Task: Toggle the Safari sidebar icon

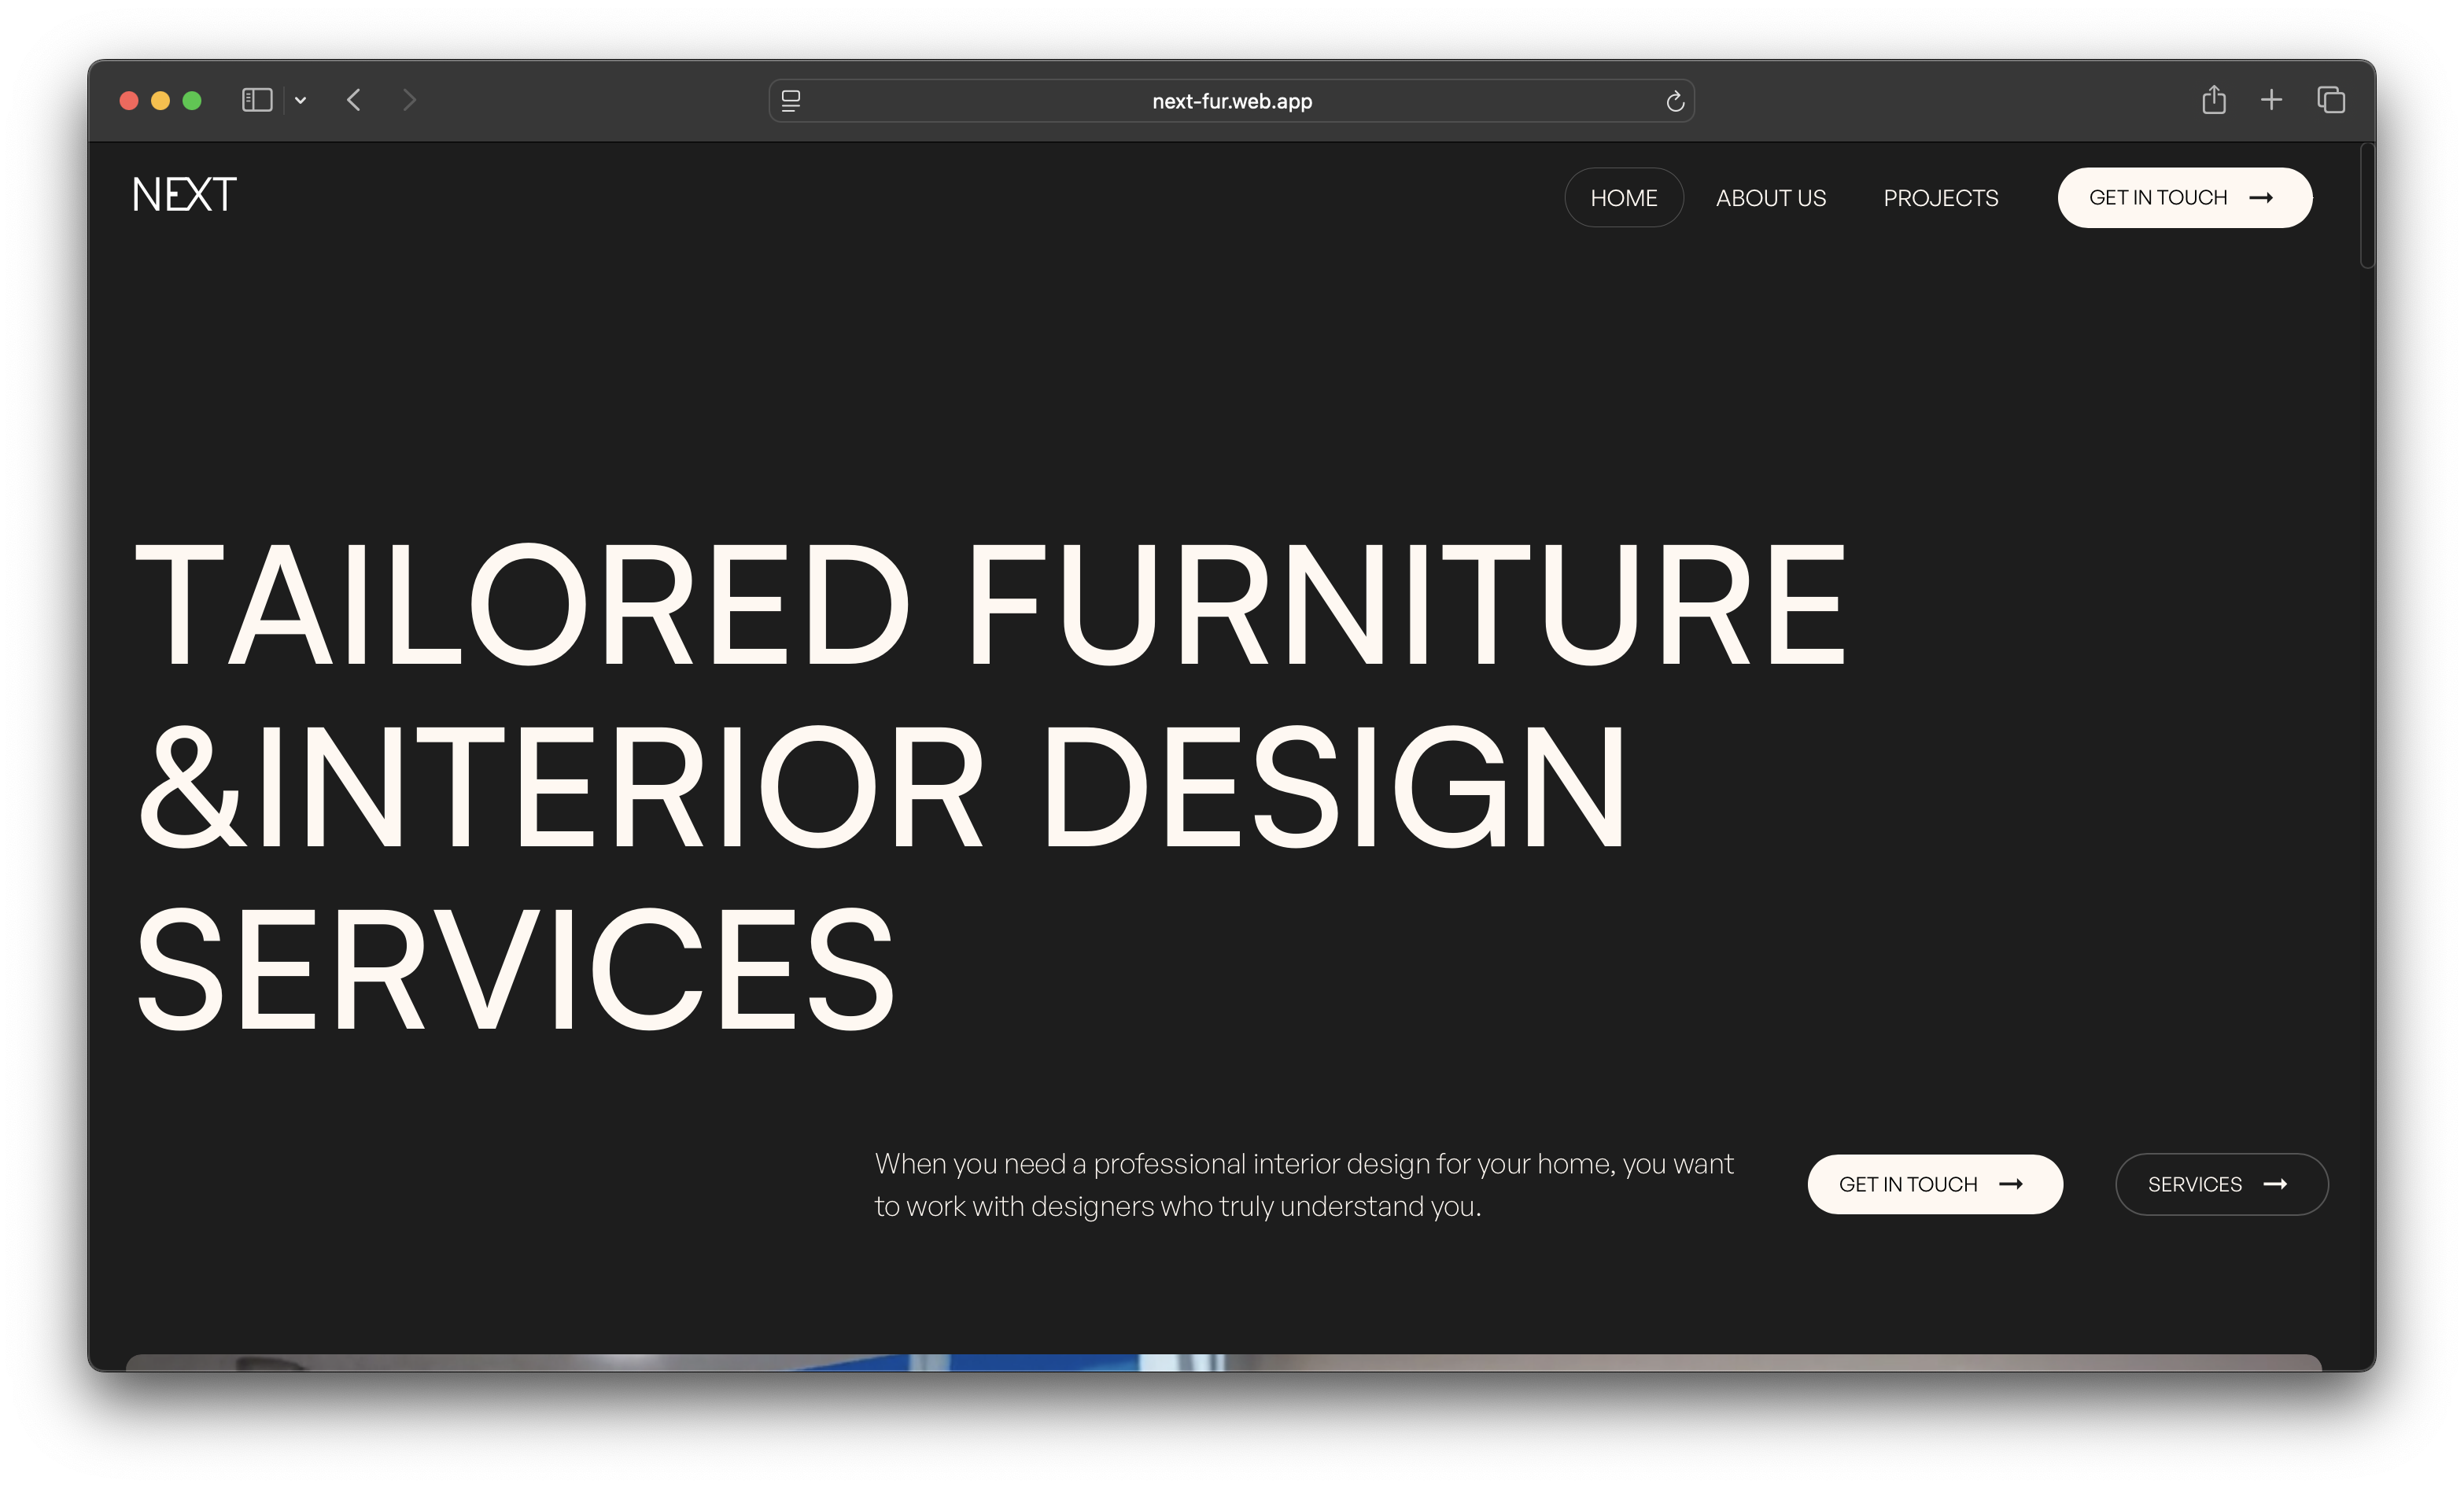Action: coord(257,100)
